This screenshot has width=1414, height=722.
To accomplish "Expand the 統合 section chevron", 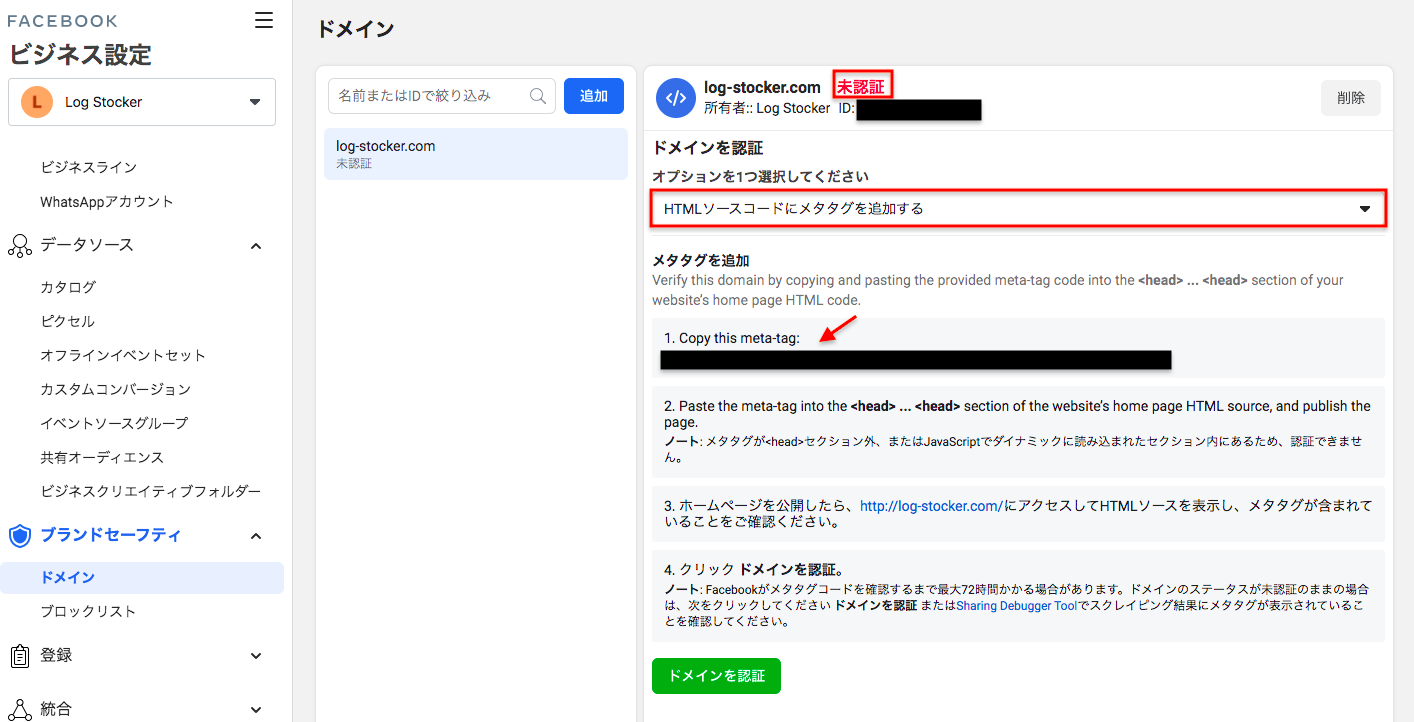I will pyautogui.click(x=256, y=709).
